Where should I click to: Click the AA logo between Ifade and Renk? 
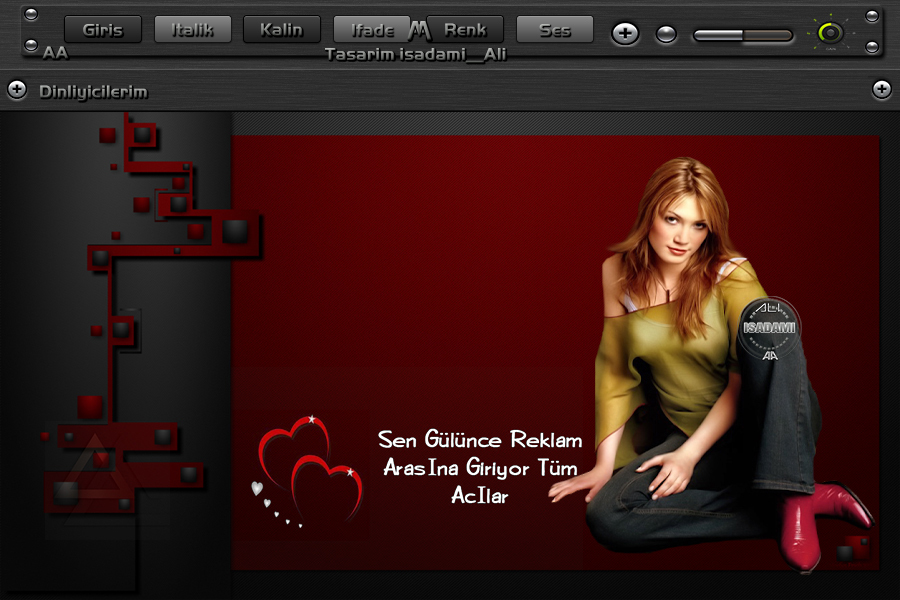click(419, 31)
